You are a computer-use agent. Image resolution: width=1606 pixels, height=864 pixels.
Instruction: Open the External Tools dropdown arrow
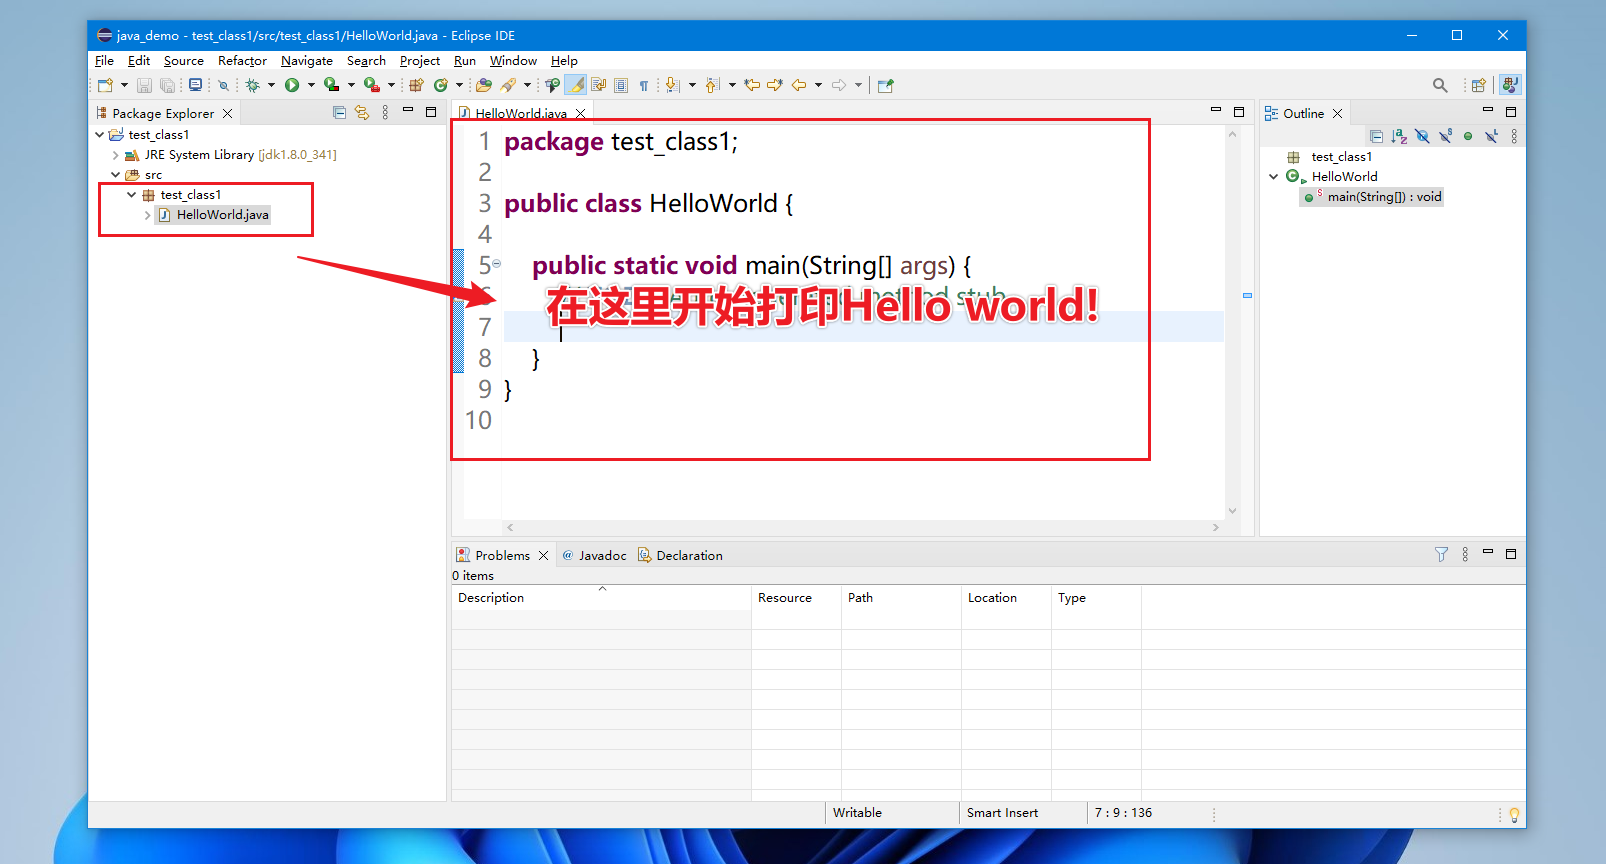[x=391, y=85]
